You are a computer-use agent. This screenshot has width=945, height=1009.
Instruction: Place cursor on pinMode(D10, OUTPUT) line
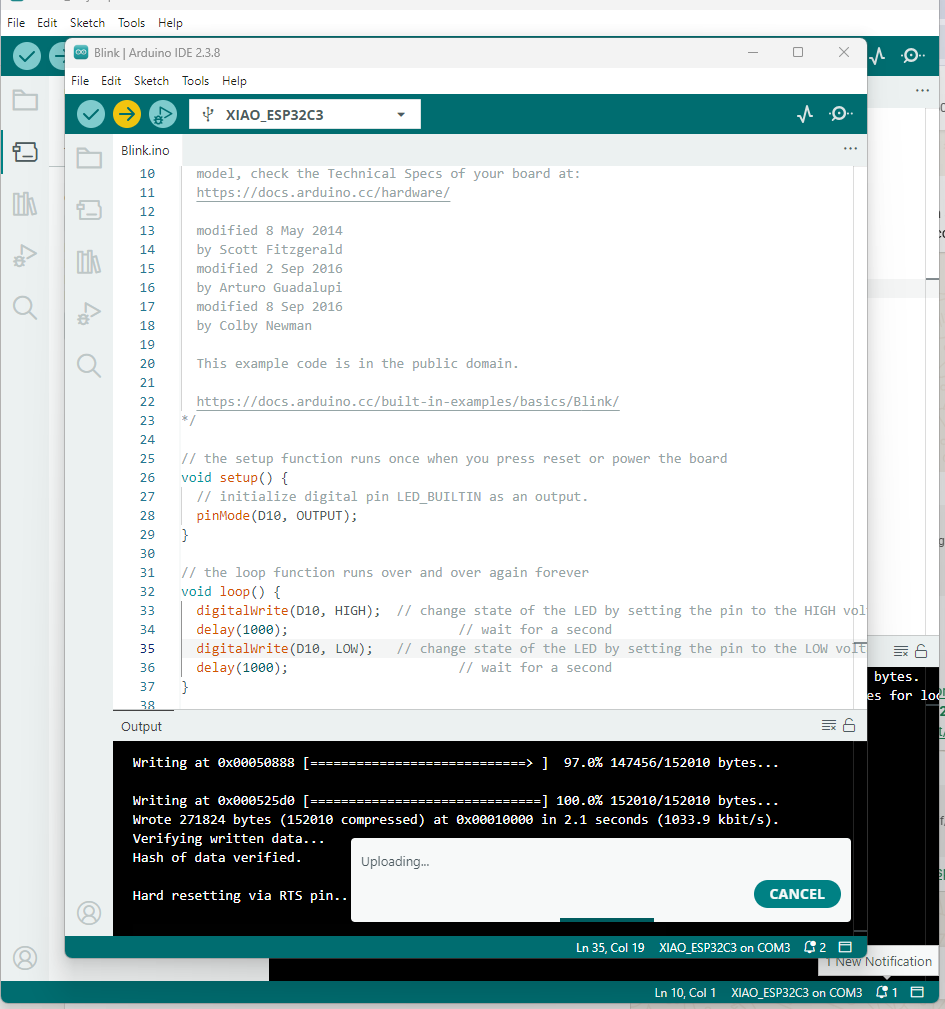pos(277,515)
